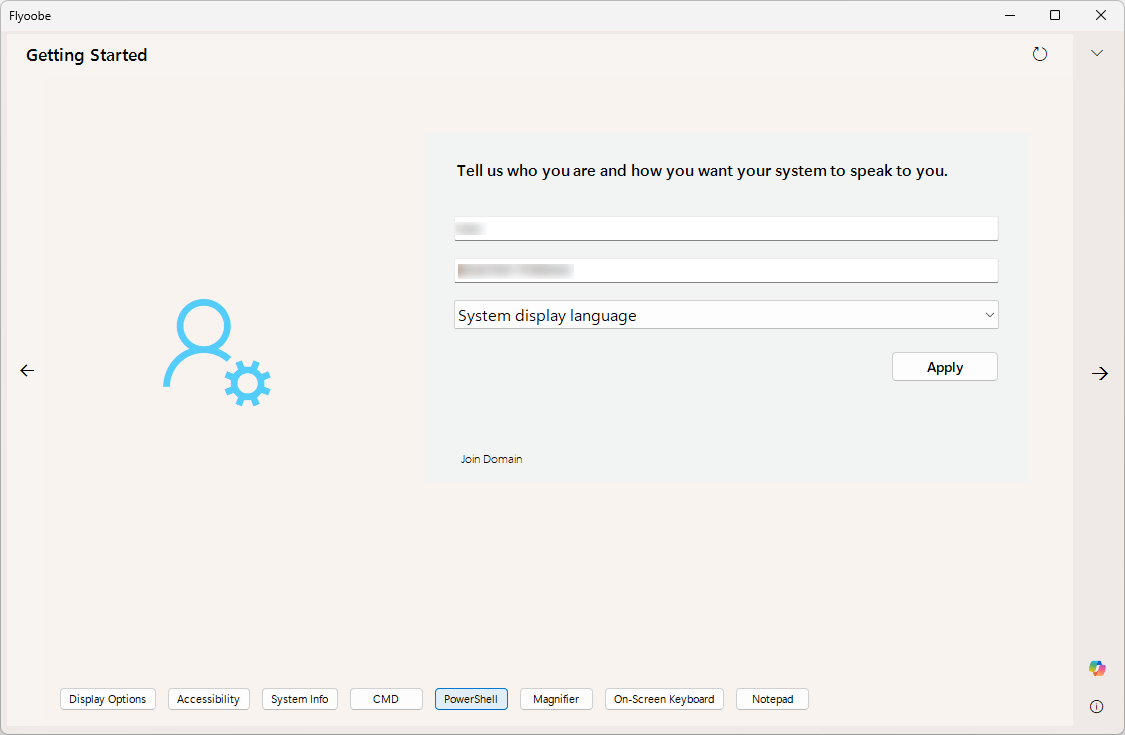The height and width of the screenshot is (735, 1125).
Task: Click the refresh icon near Getting Started
Action: coord(1040,54)
